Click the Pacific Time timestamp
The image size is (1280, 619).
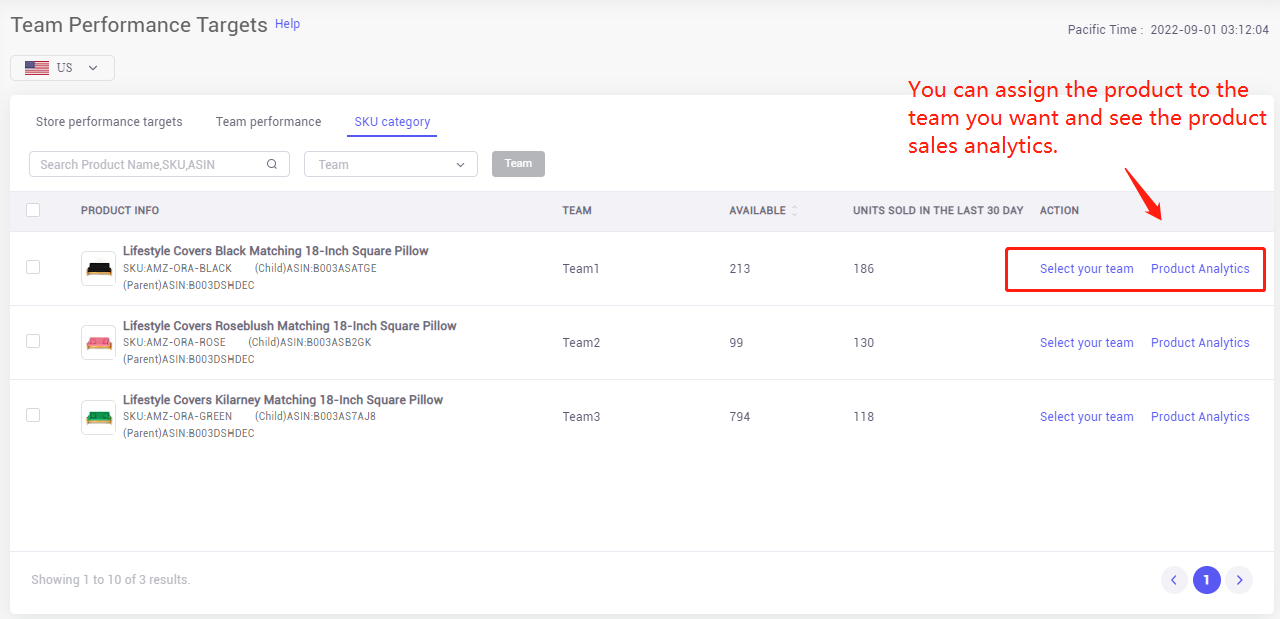(x=1168, y=30)
